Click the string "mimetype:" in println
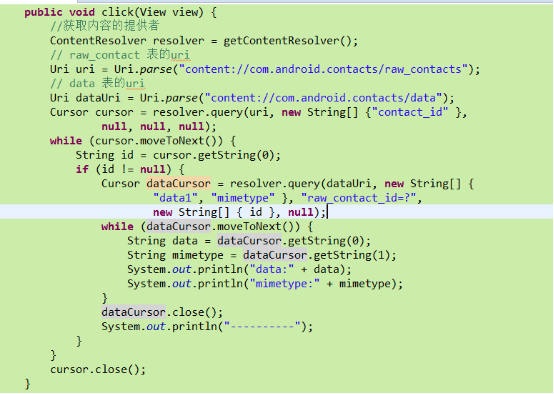Screen dimensions: 554x394 click(x=284, y=284)
